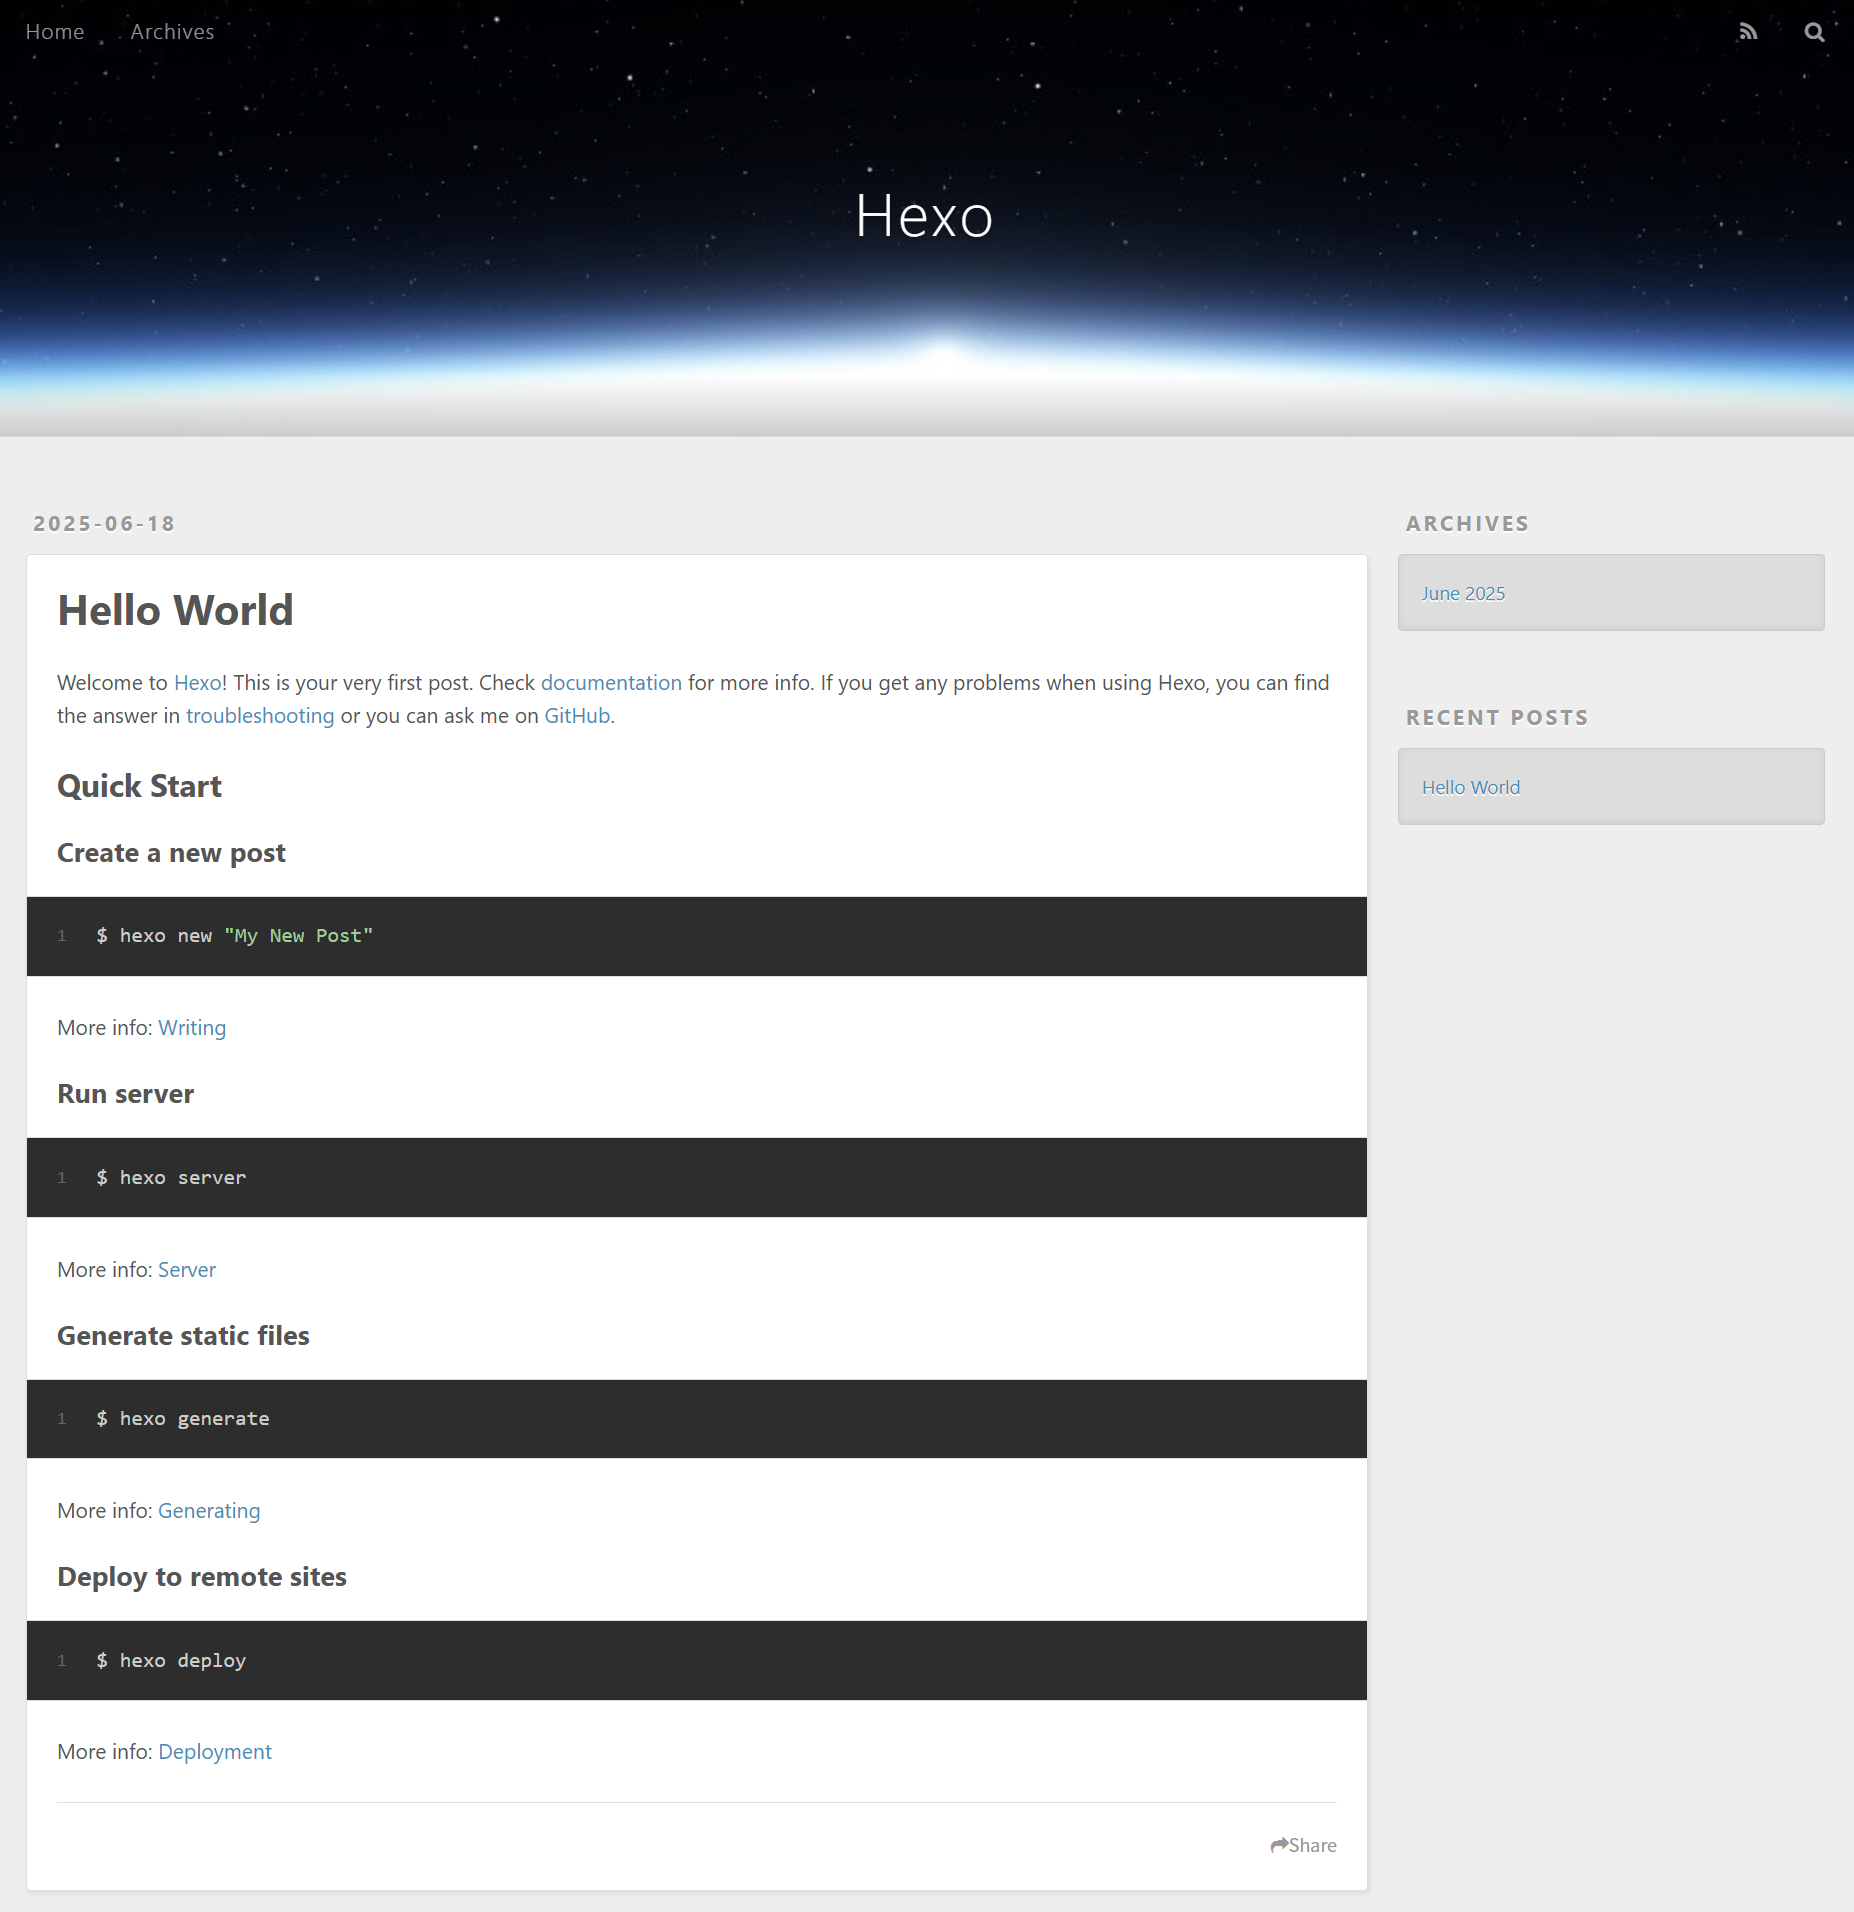This screenshot has height=1912, width=1854.
Task: Open June 2025 in Archives
Action: (x=1463, y=593)
